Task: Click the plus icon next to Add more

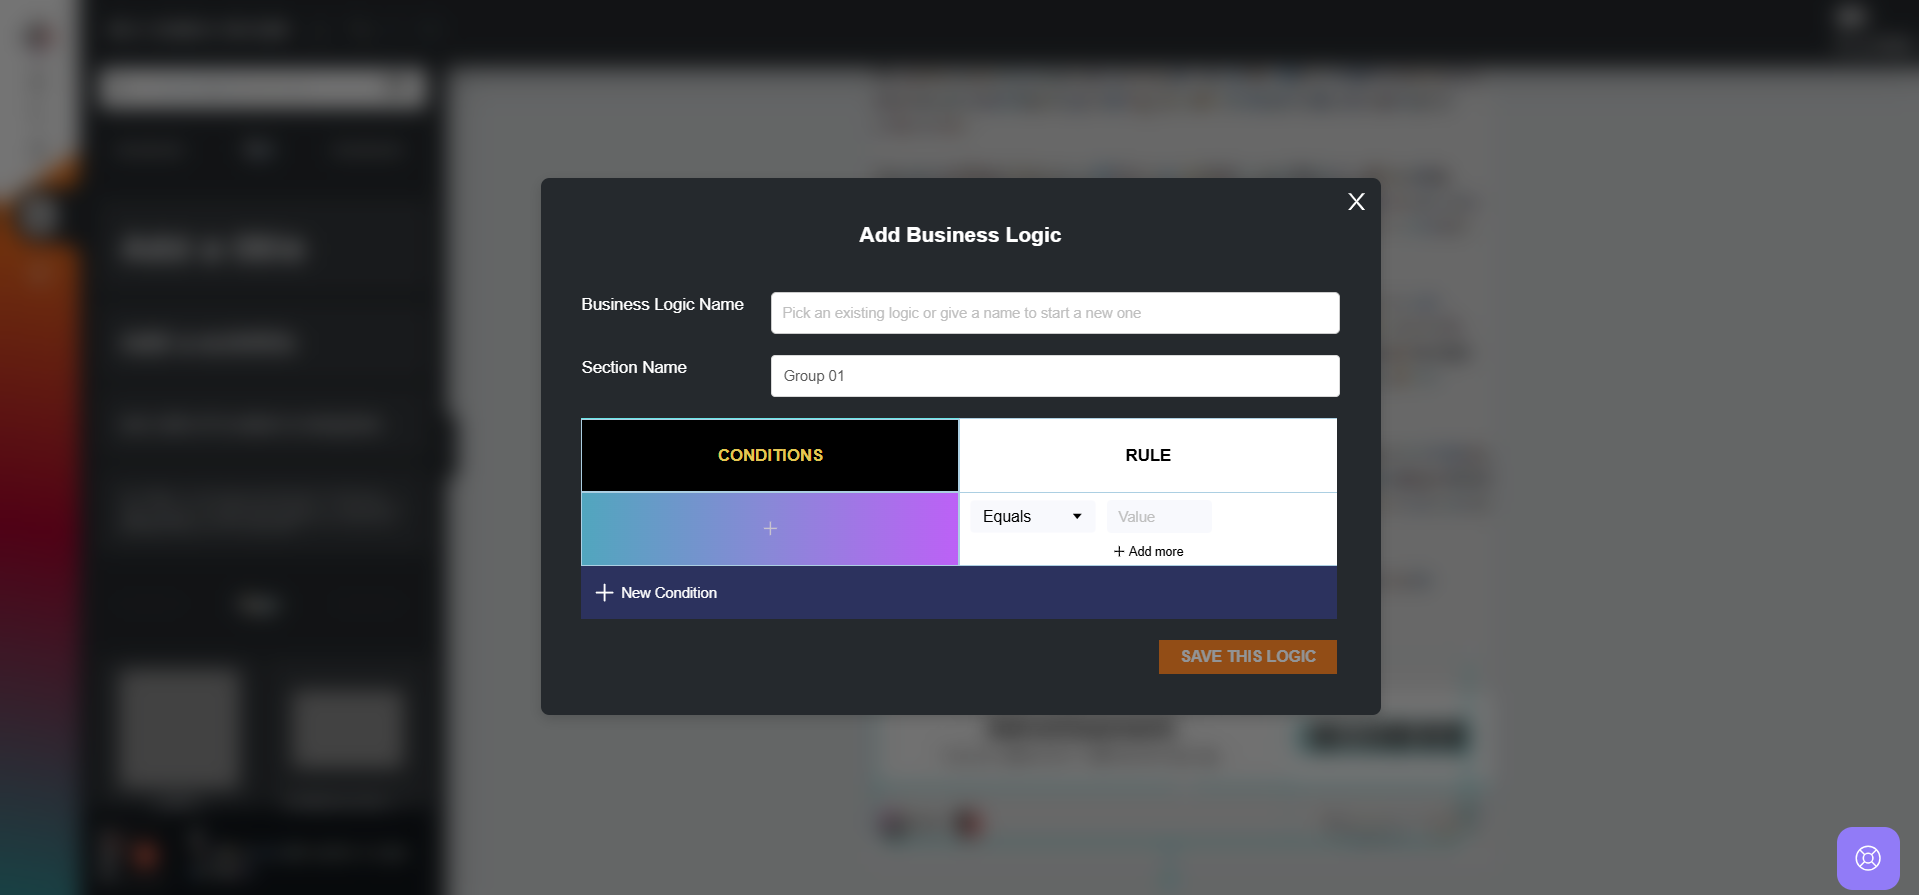Action: [x=1119, y=552]
